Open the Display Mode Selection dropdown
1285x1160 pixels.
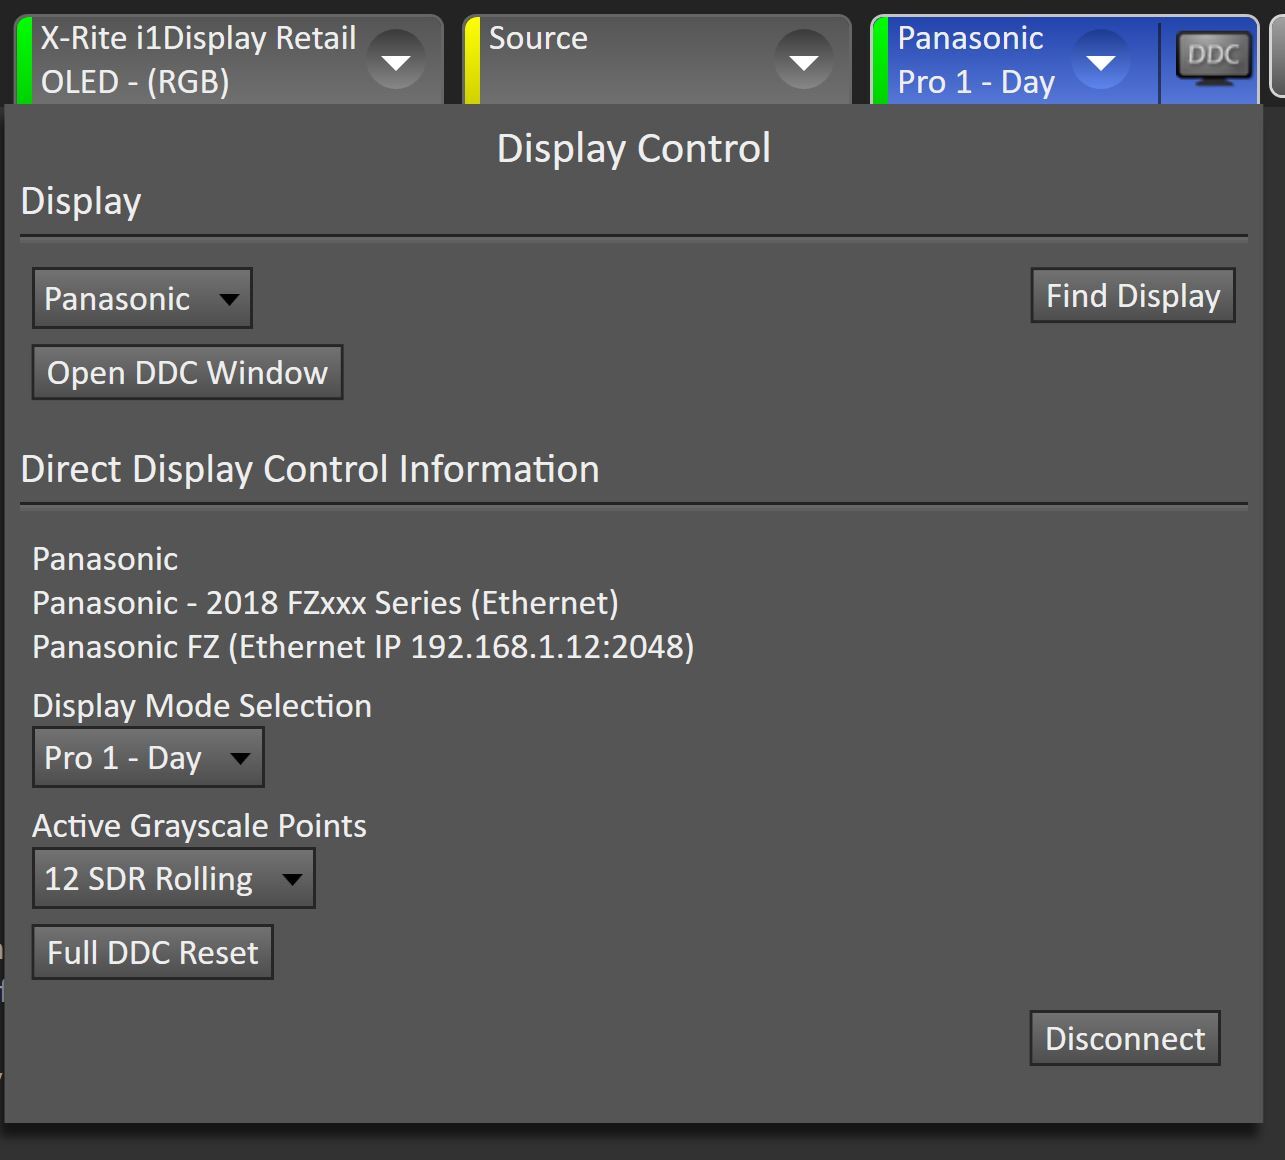coord(148,758)
